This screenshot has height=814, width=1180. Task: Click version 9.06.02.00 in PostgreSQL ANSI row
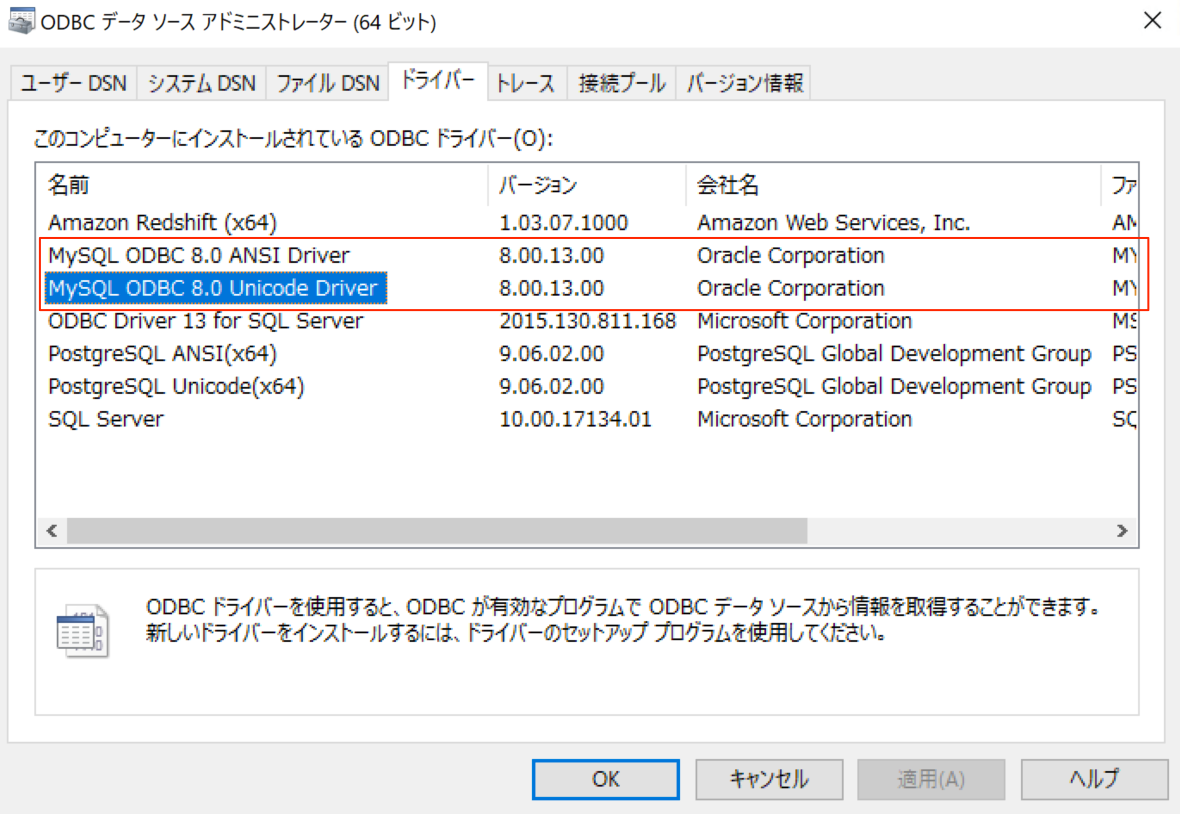[552, 354]
